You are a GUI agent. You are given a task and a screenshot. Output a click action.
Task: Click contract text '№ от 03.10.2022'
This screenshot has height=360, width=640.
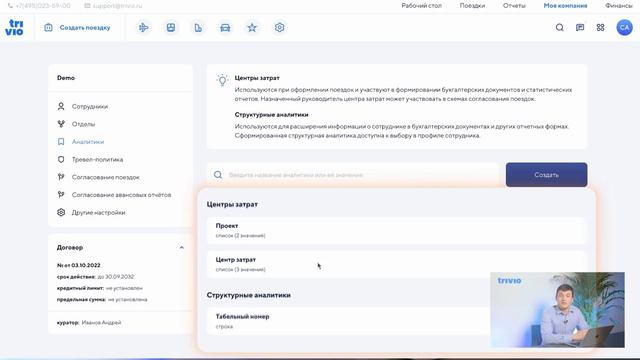pyautogui.click(x=78, y=265)
